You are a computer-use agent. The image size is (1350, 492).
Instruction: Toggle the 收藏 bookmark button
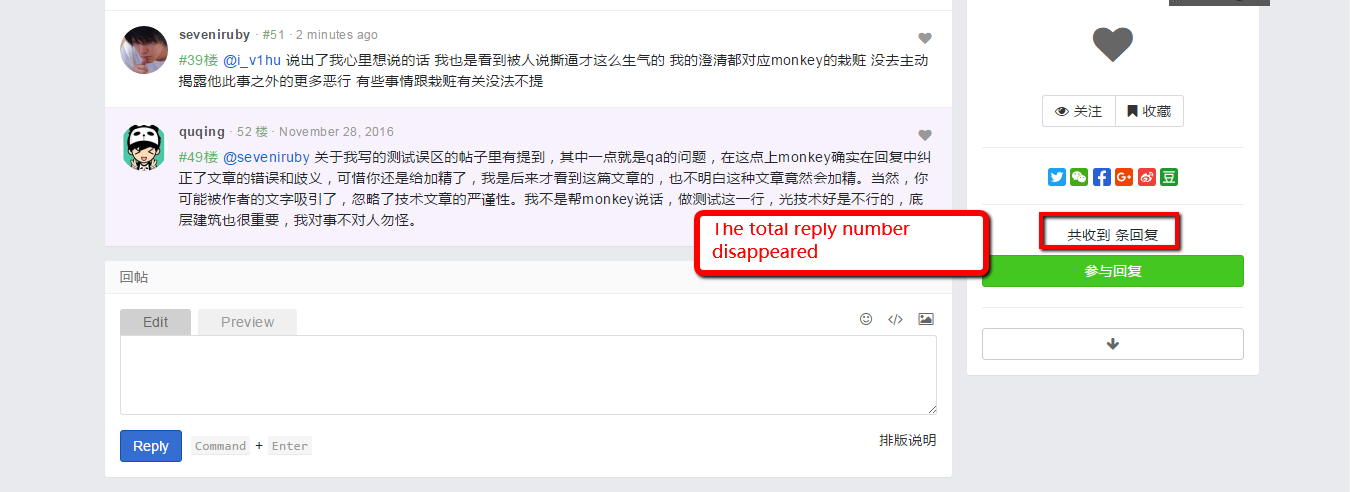coord(1149,111)
